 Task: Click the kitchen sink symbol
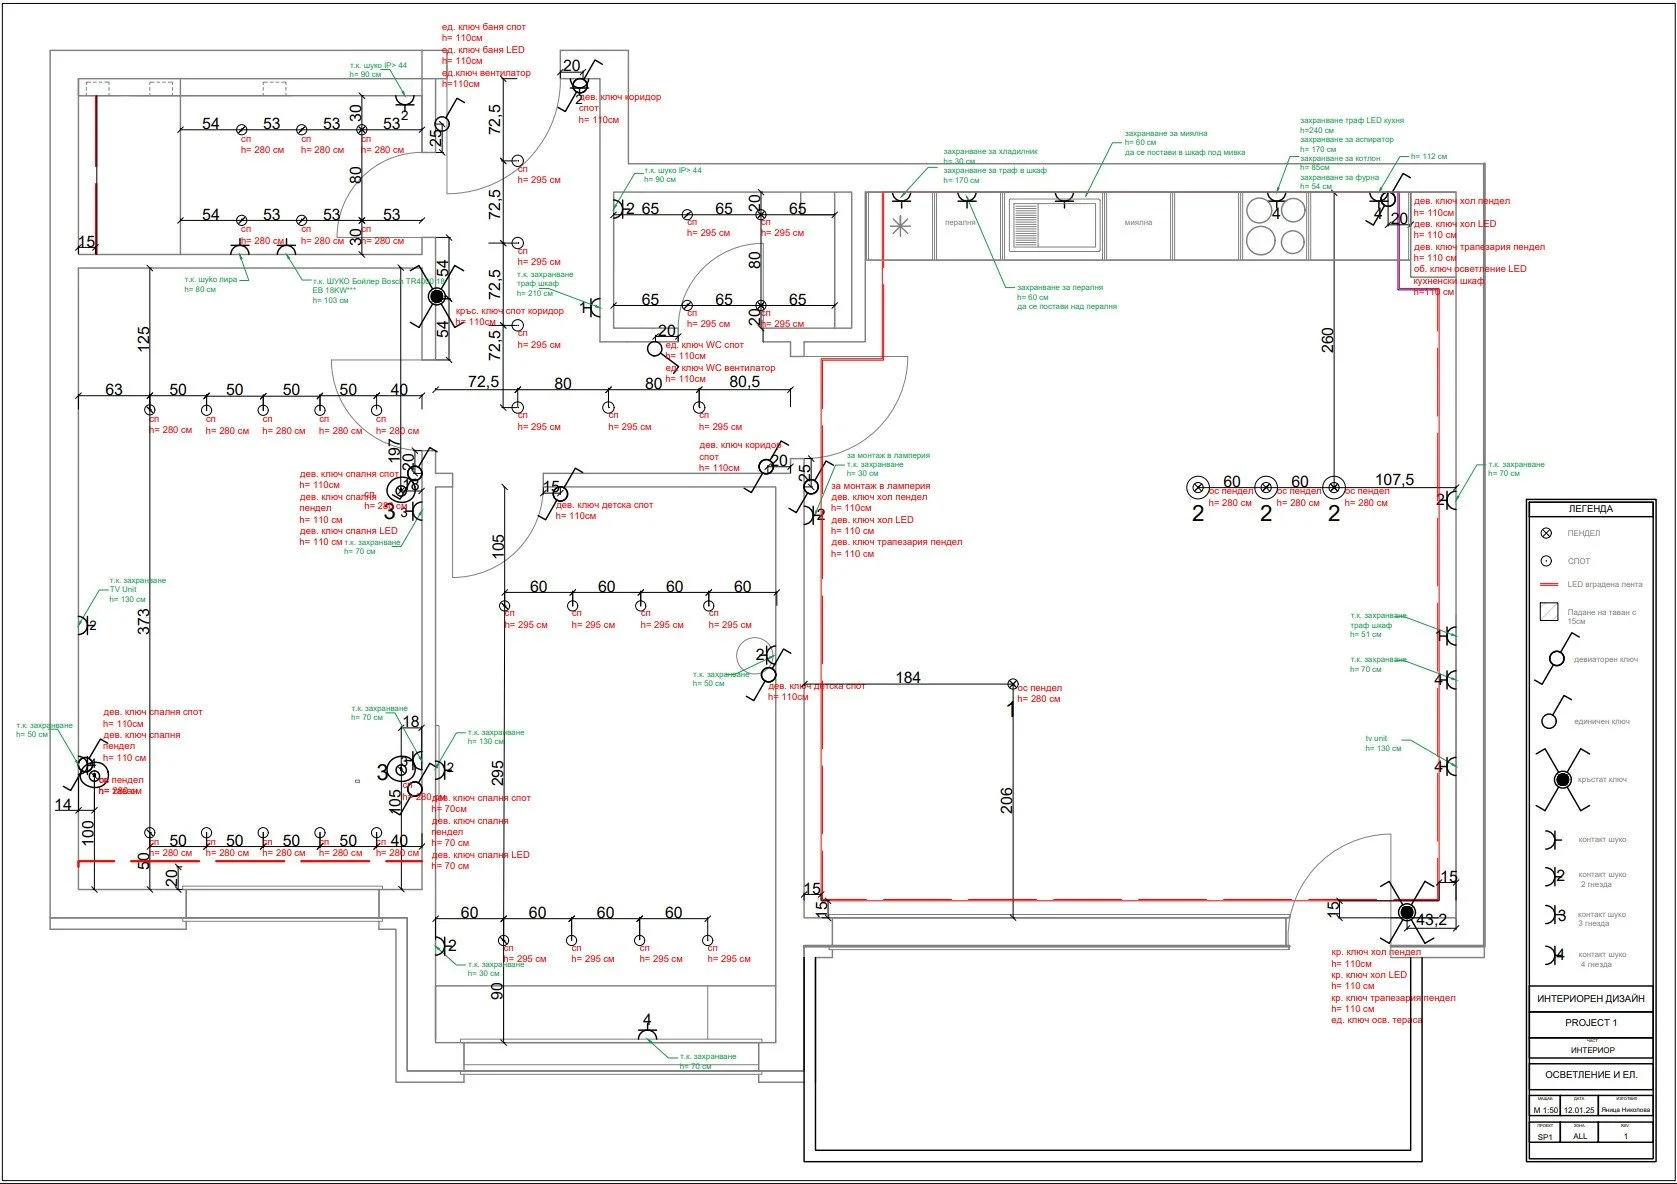tap(1053, 224)
